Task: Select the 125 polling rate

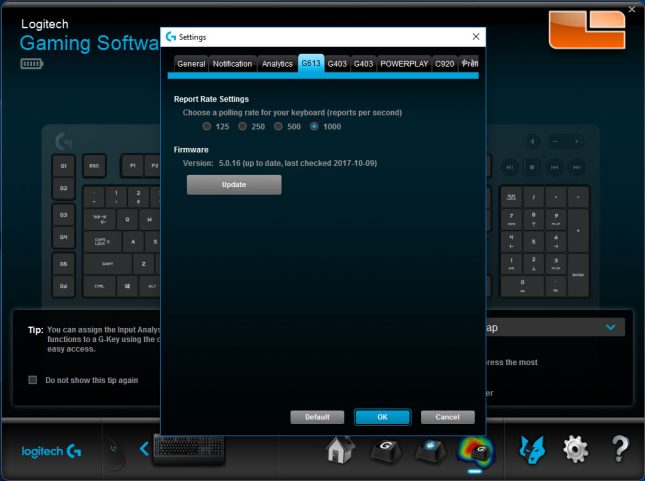Action: pos(206,126)
